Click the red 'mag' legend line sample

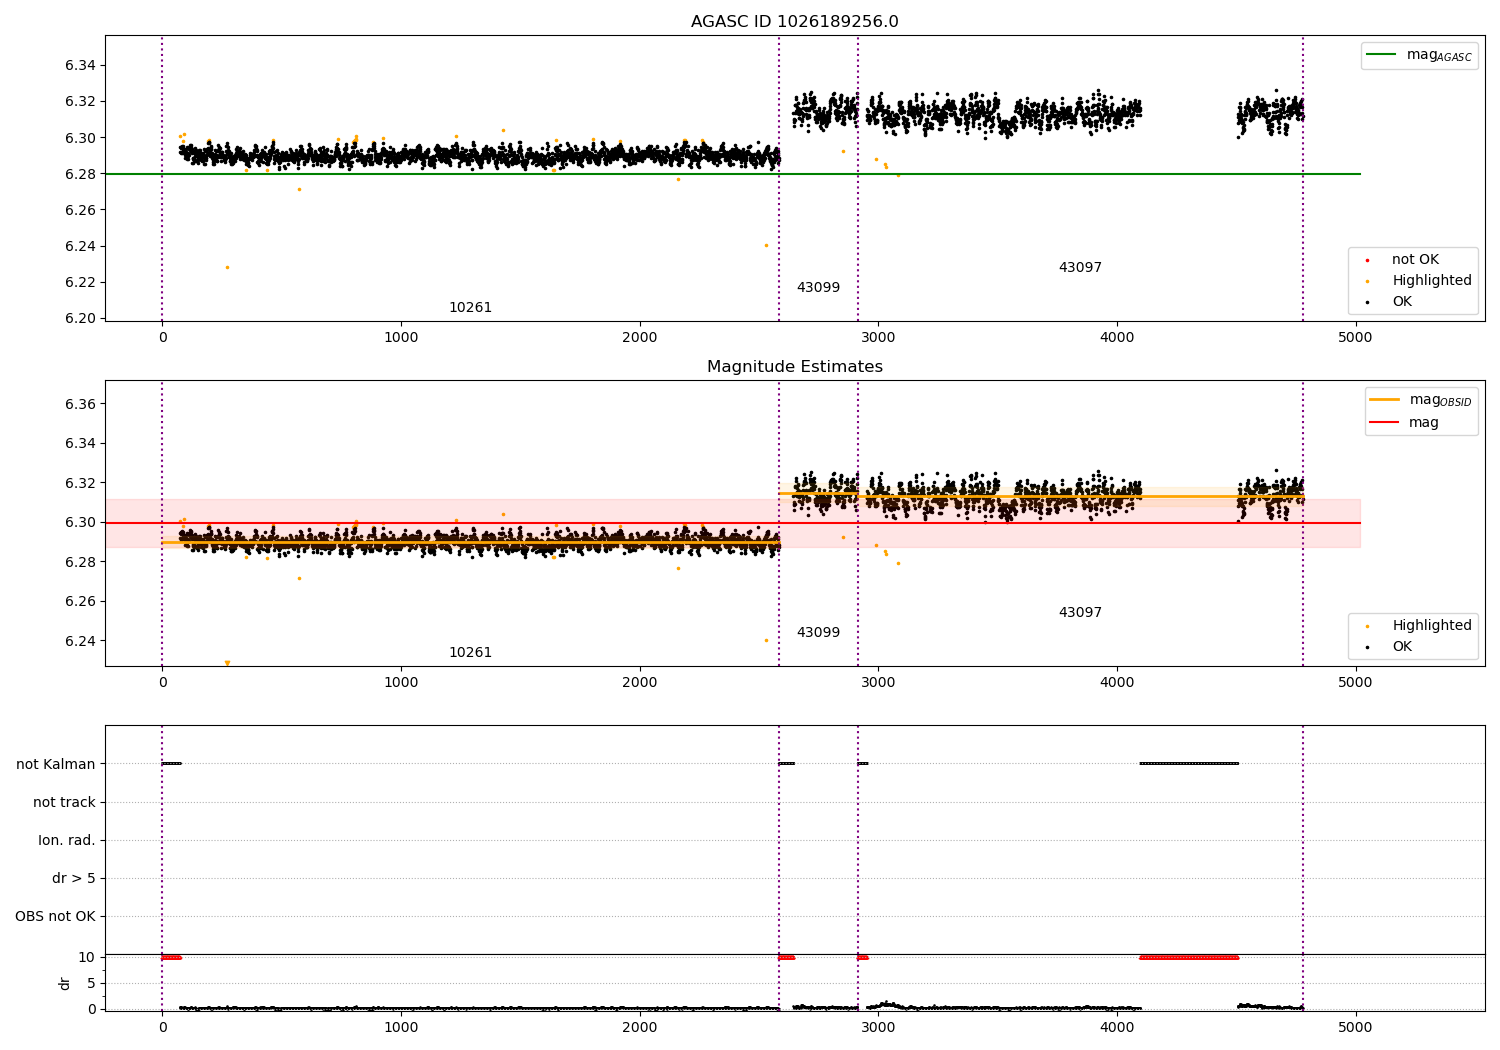click(1384, 422)
